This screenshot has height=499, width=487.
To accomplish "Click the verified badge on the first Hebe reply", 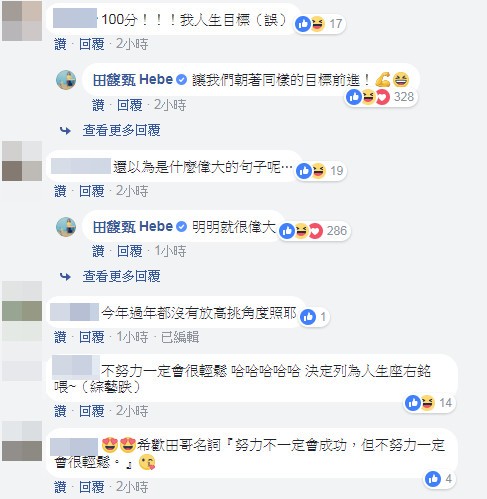I will [x=181, y=80].
